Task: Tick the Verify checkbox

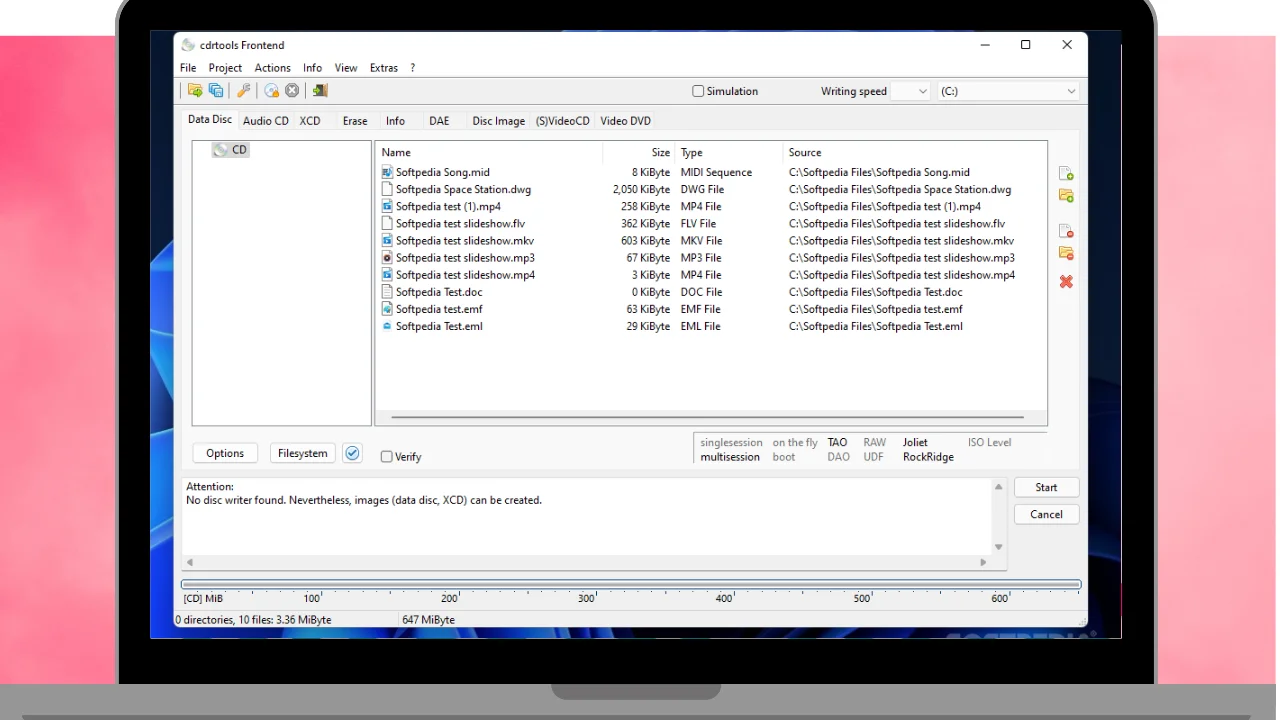Action: pyautogui.click(x=386, y=457)
